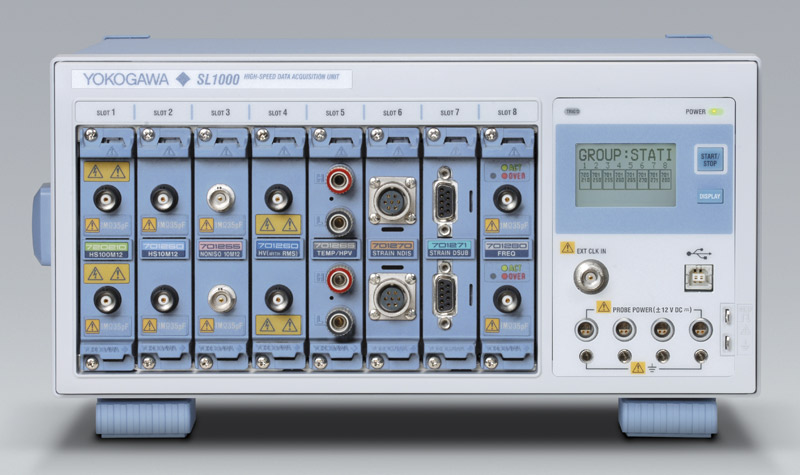This screenshot has height=475, width=800.
Task: Select upper BNC input of slot 8
Action: (507, 198)
